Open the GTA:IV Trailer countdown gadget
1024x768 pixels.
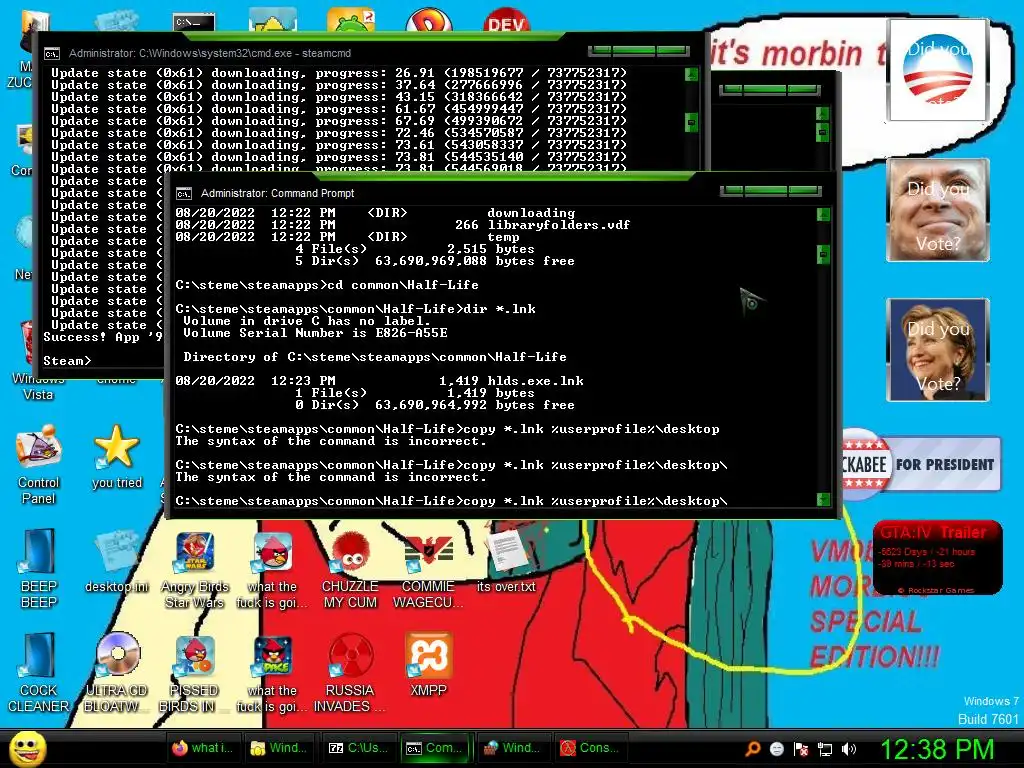click(x=937, y=558)
